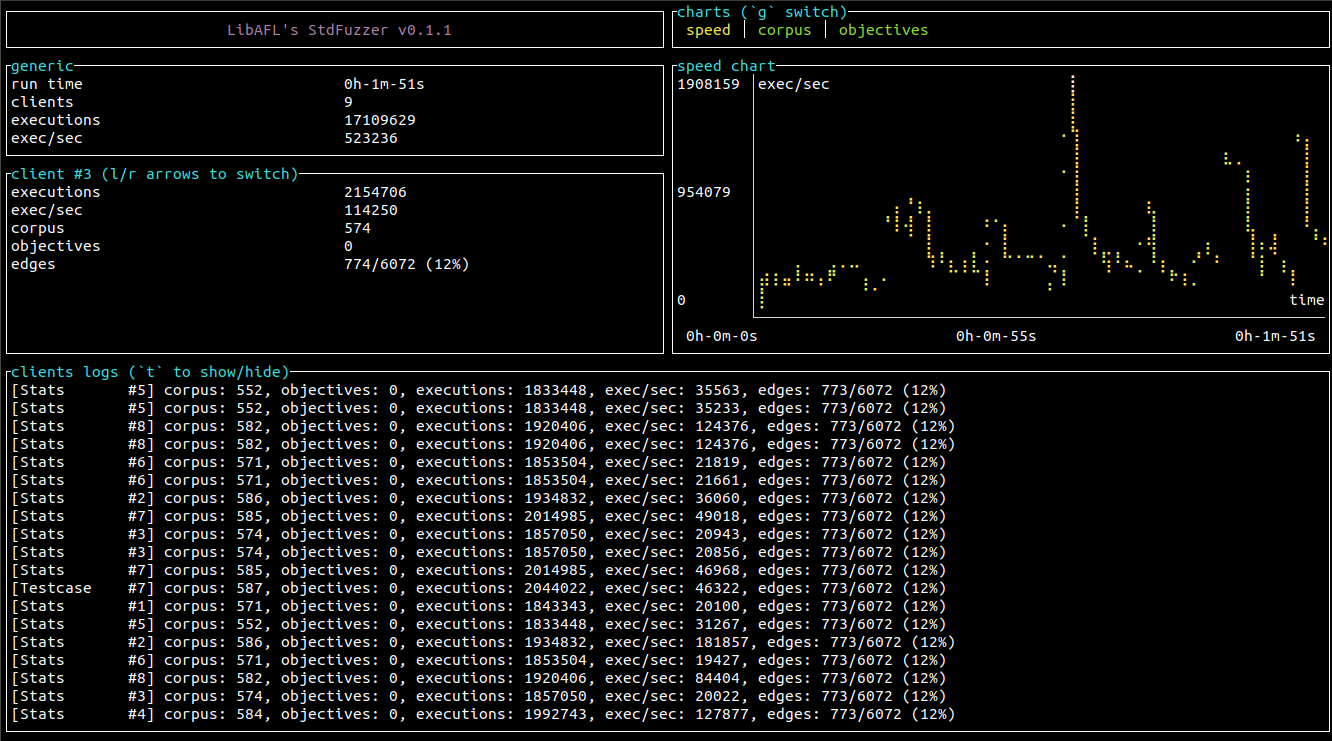
Task: Select log line with exec/sec 35563
Action: click(479, 390)
